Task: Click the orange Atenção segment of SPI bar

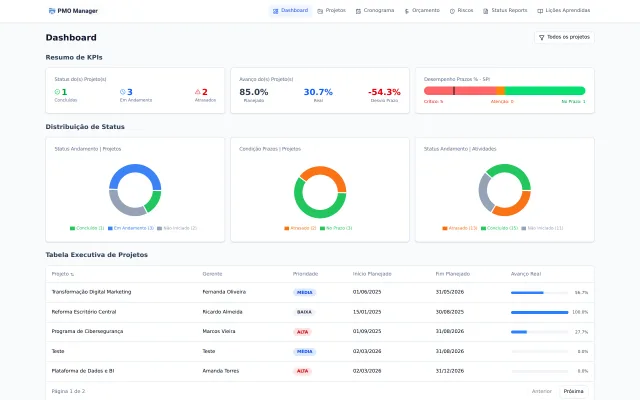Action: click(x=500, y=91)
